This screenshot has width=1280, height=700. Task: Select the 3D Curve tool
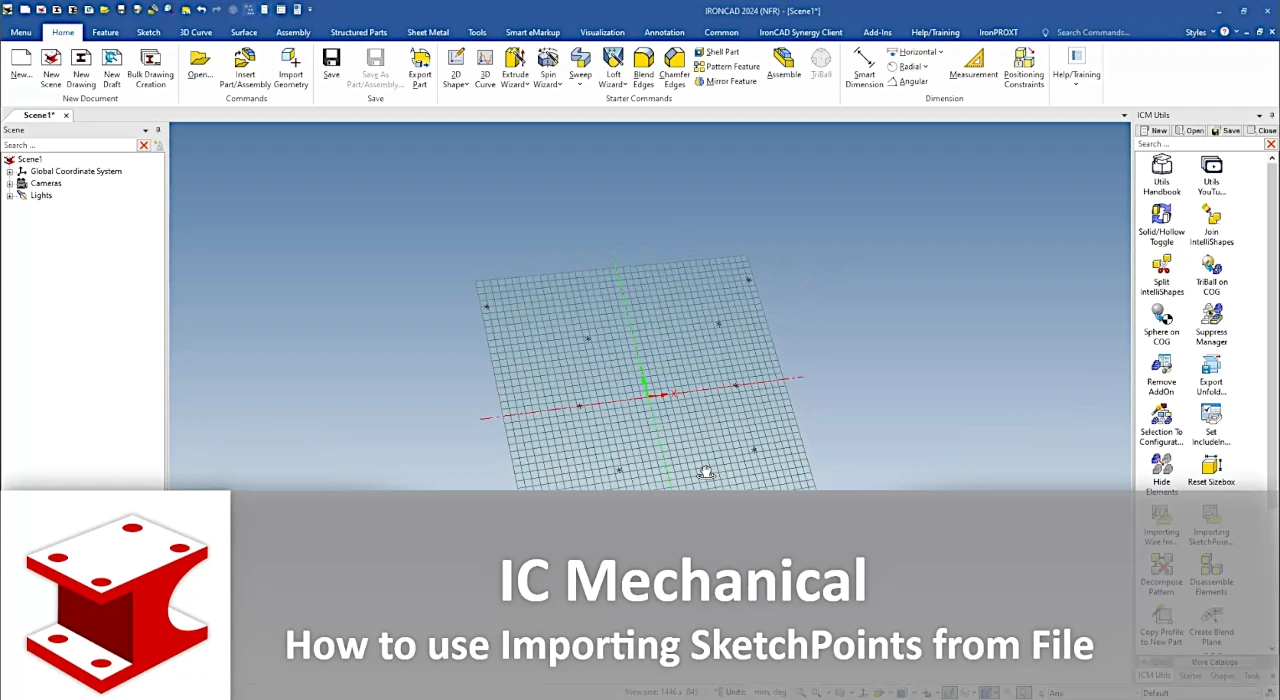pyautogui.click(x=485, y=68)
